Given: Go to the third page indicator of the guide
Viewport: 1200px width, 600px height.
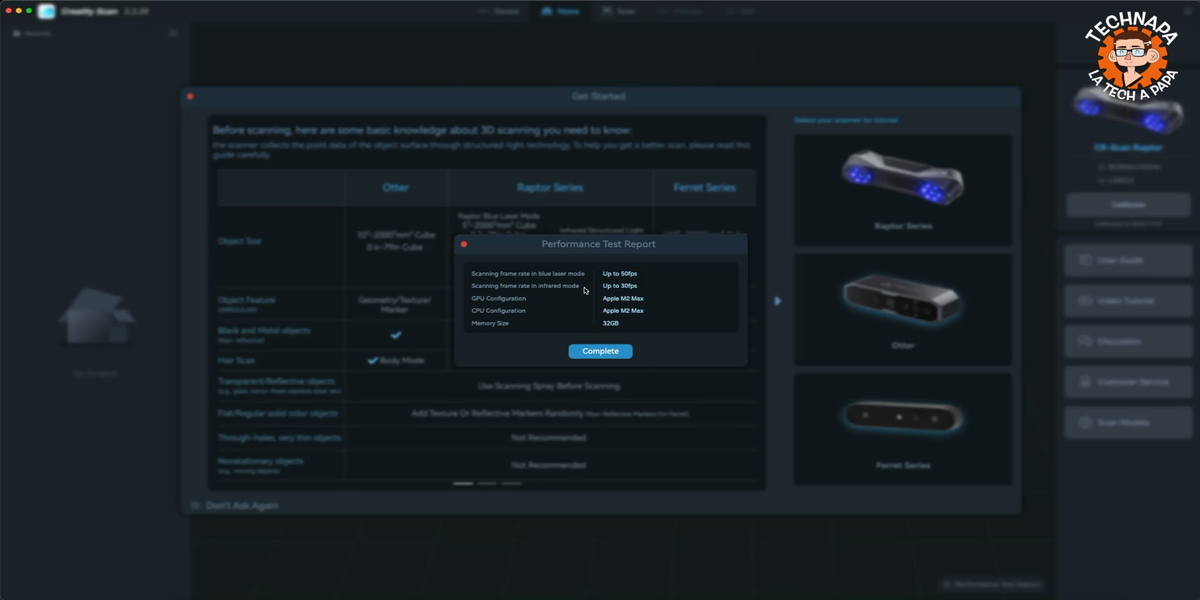Looking at the screenshot, I should coord(511,483).
